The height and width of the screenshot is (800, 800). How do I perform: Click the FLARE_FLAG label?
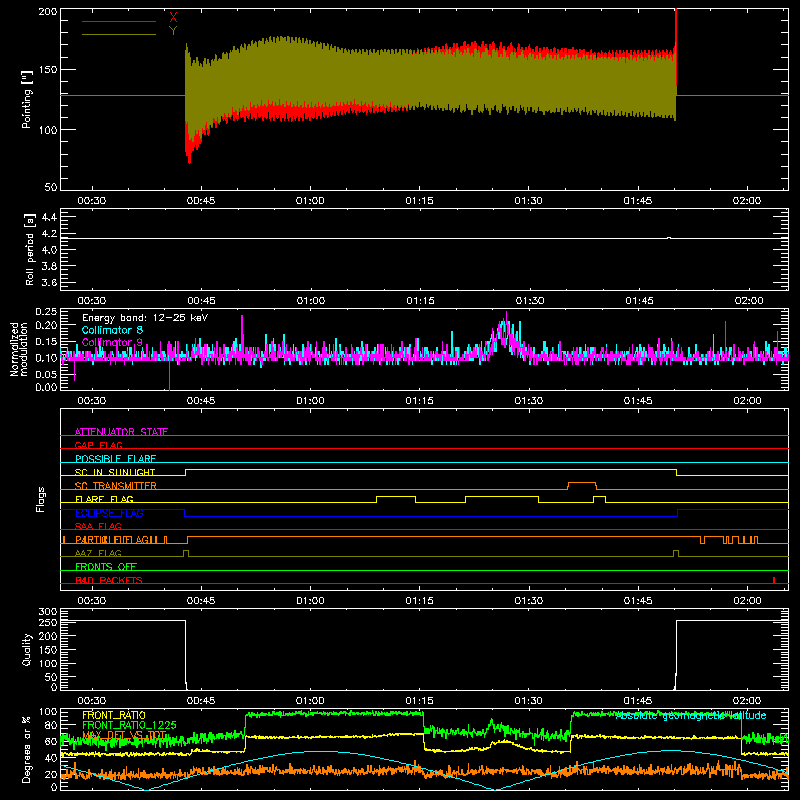[104, 499]
